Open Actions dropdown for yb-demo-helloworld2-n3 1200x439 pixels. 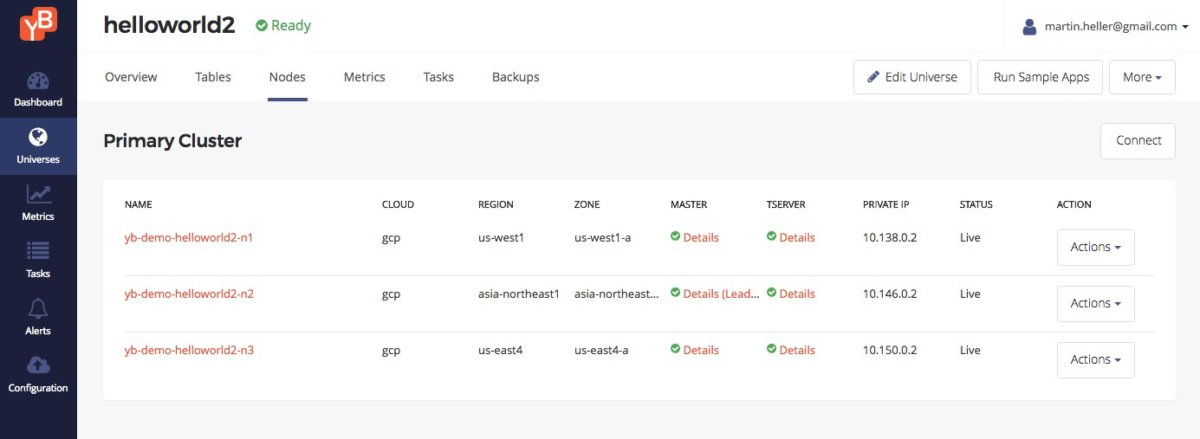pos(1095,359)
